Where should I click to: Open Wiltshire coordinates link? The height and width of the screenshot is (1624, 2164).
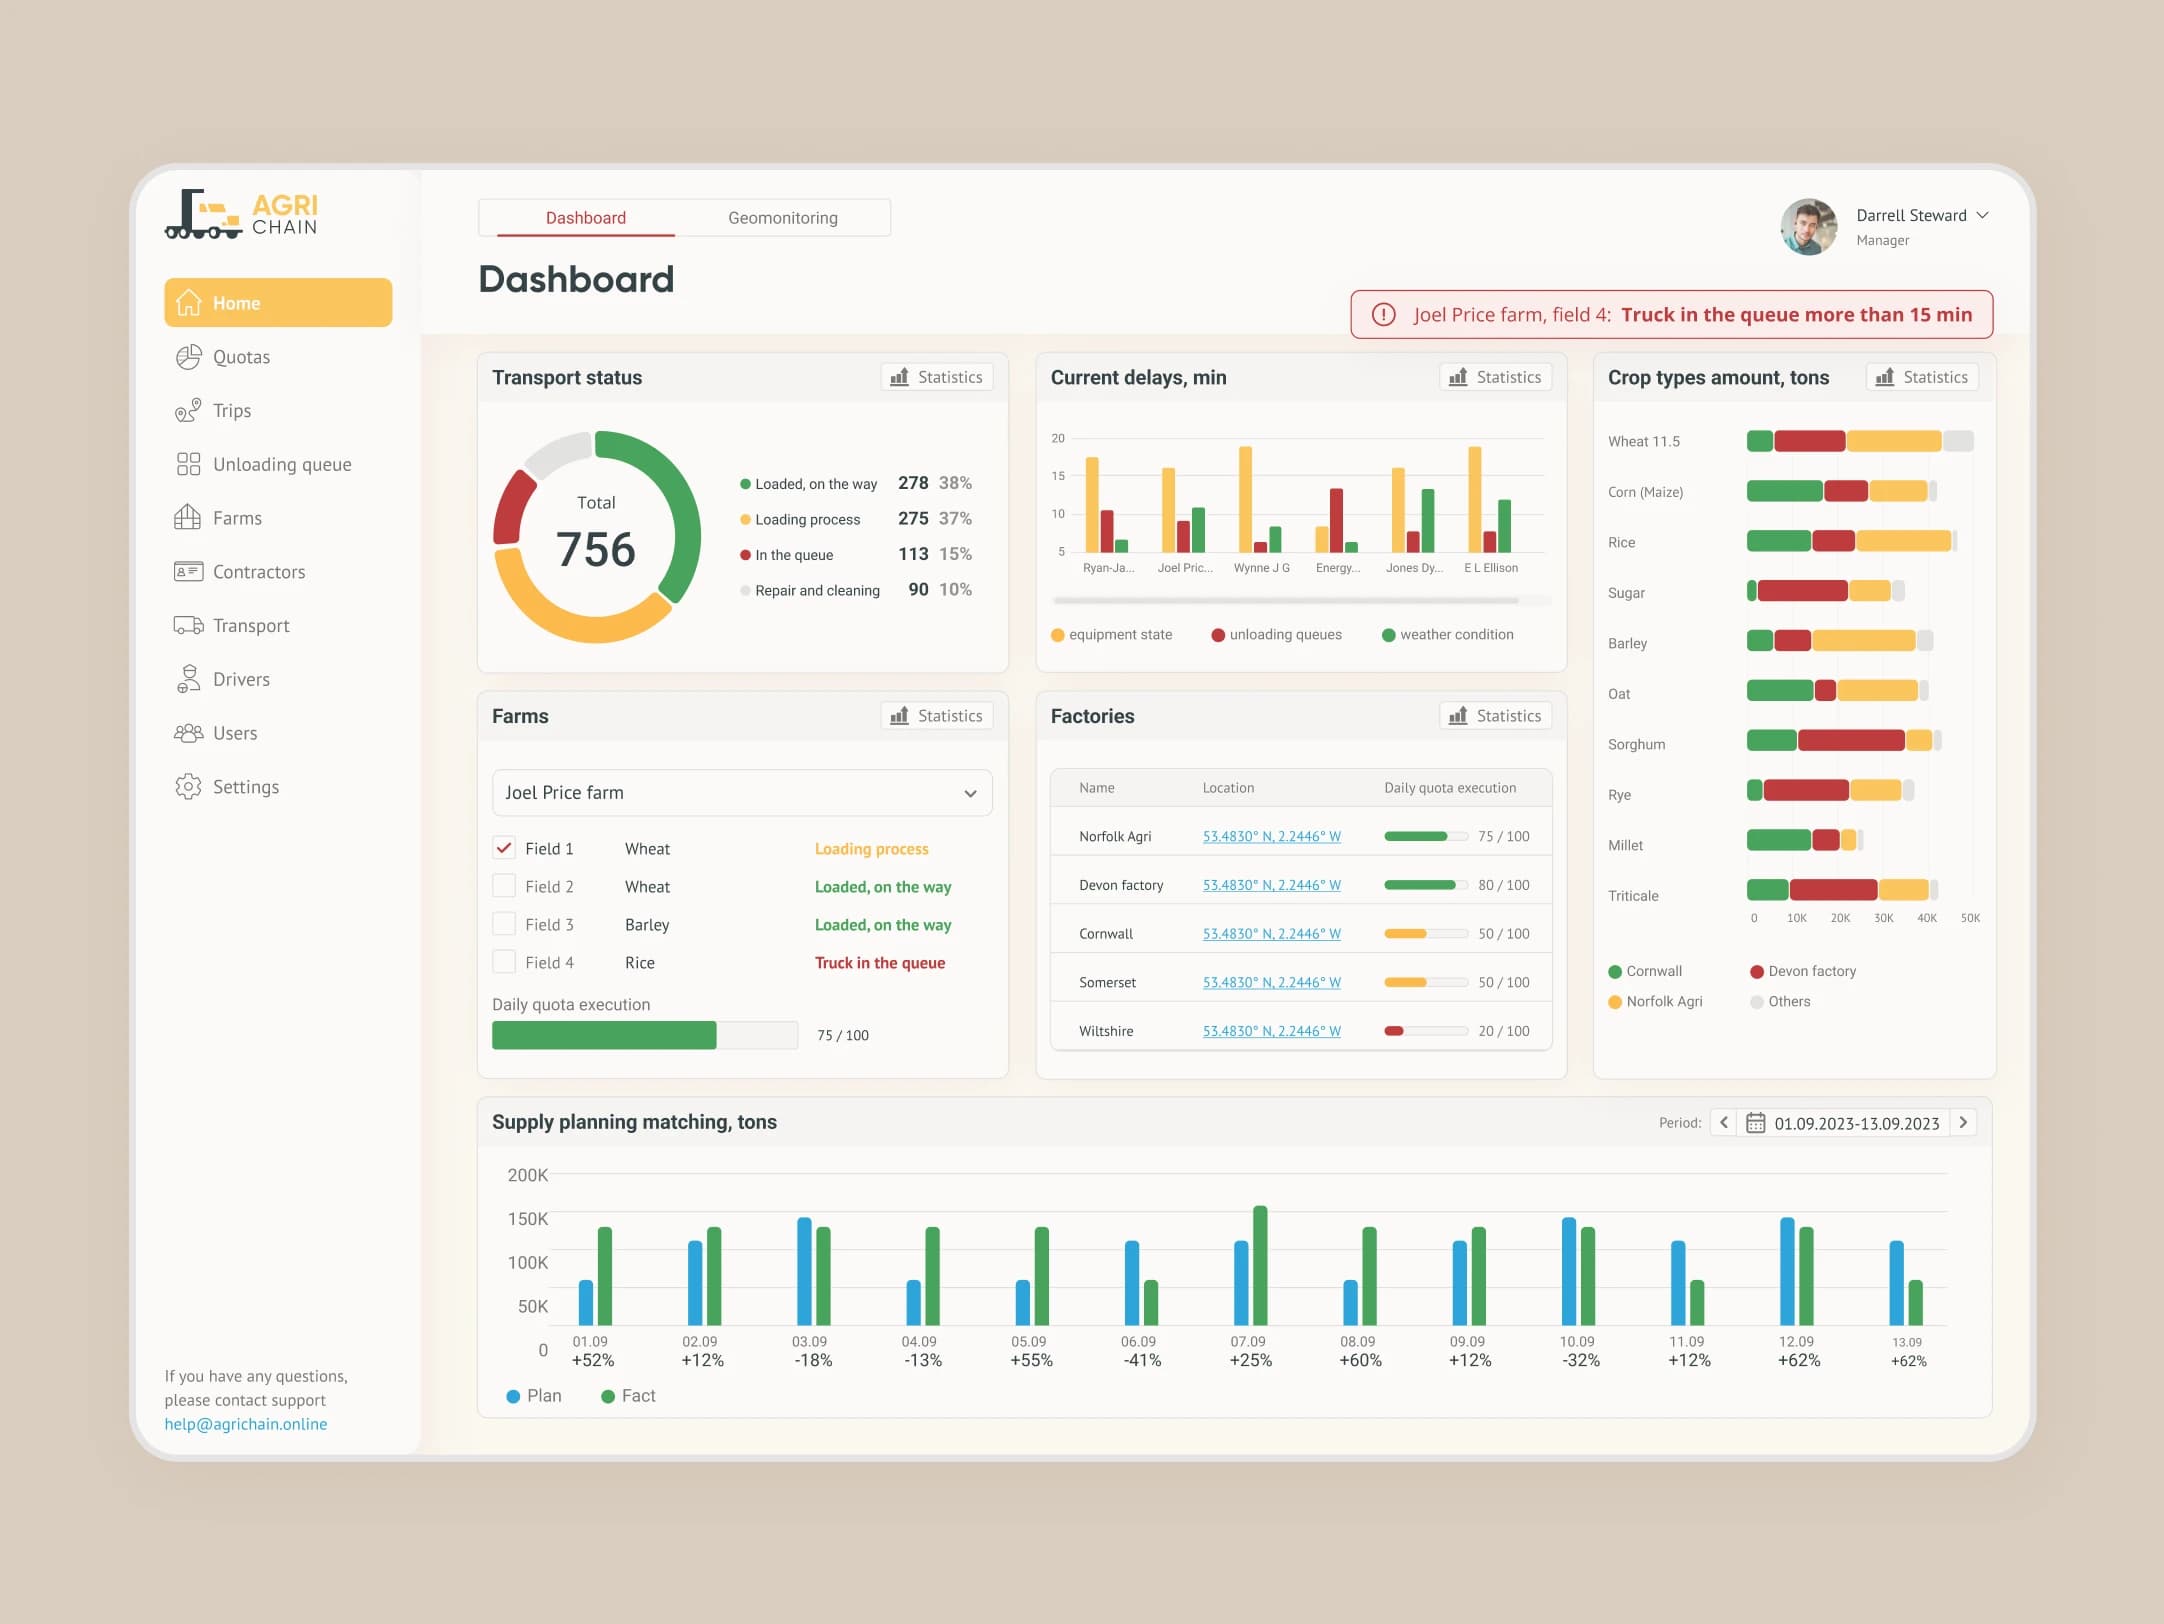[x=1272, y=1031]
